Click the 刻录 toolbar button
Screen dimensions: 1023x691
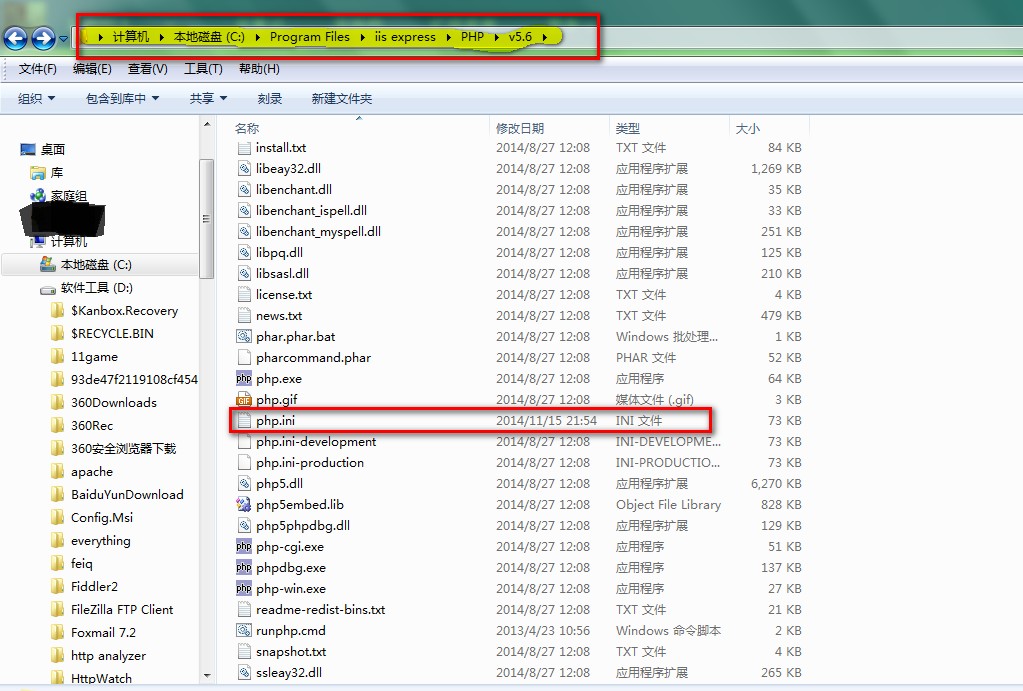point(270,98)
